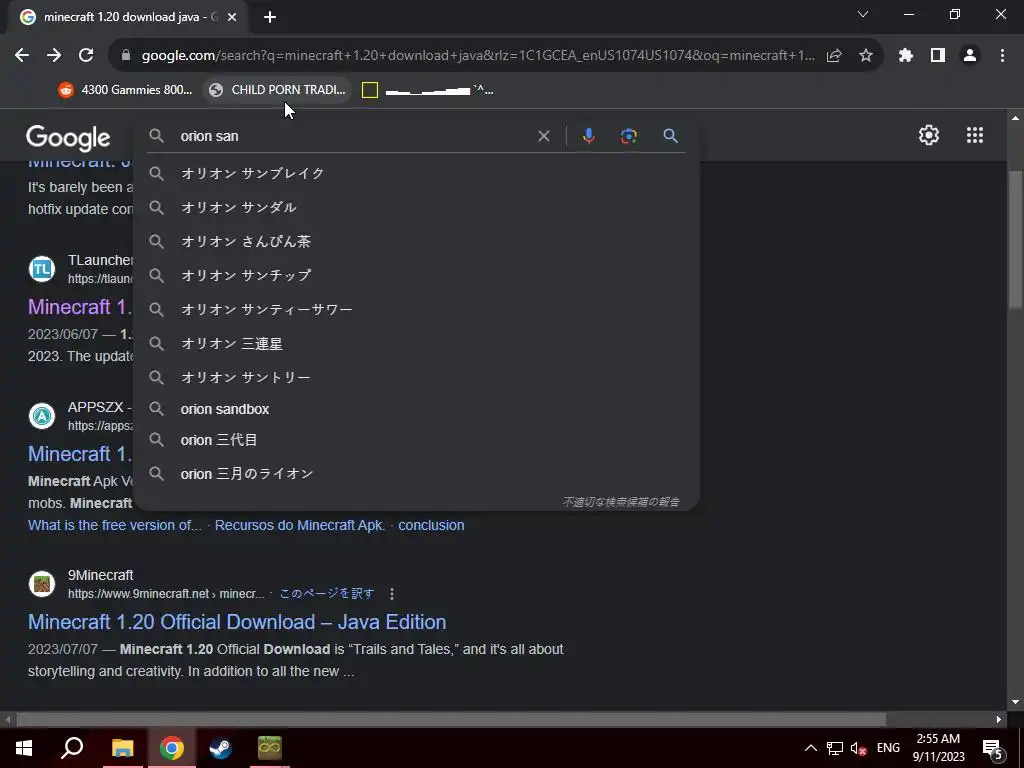Report inappropriate predictions link below suggestions
1024x768 pixels.
620,502
